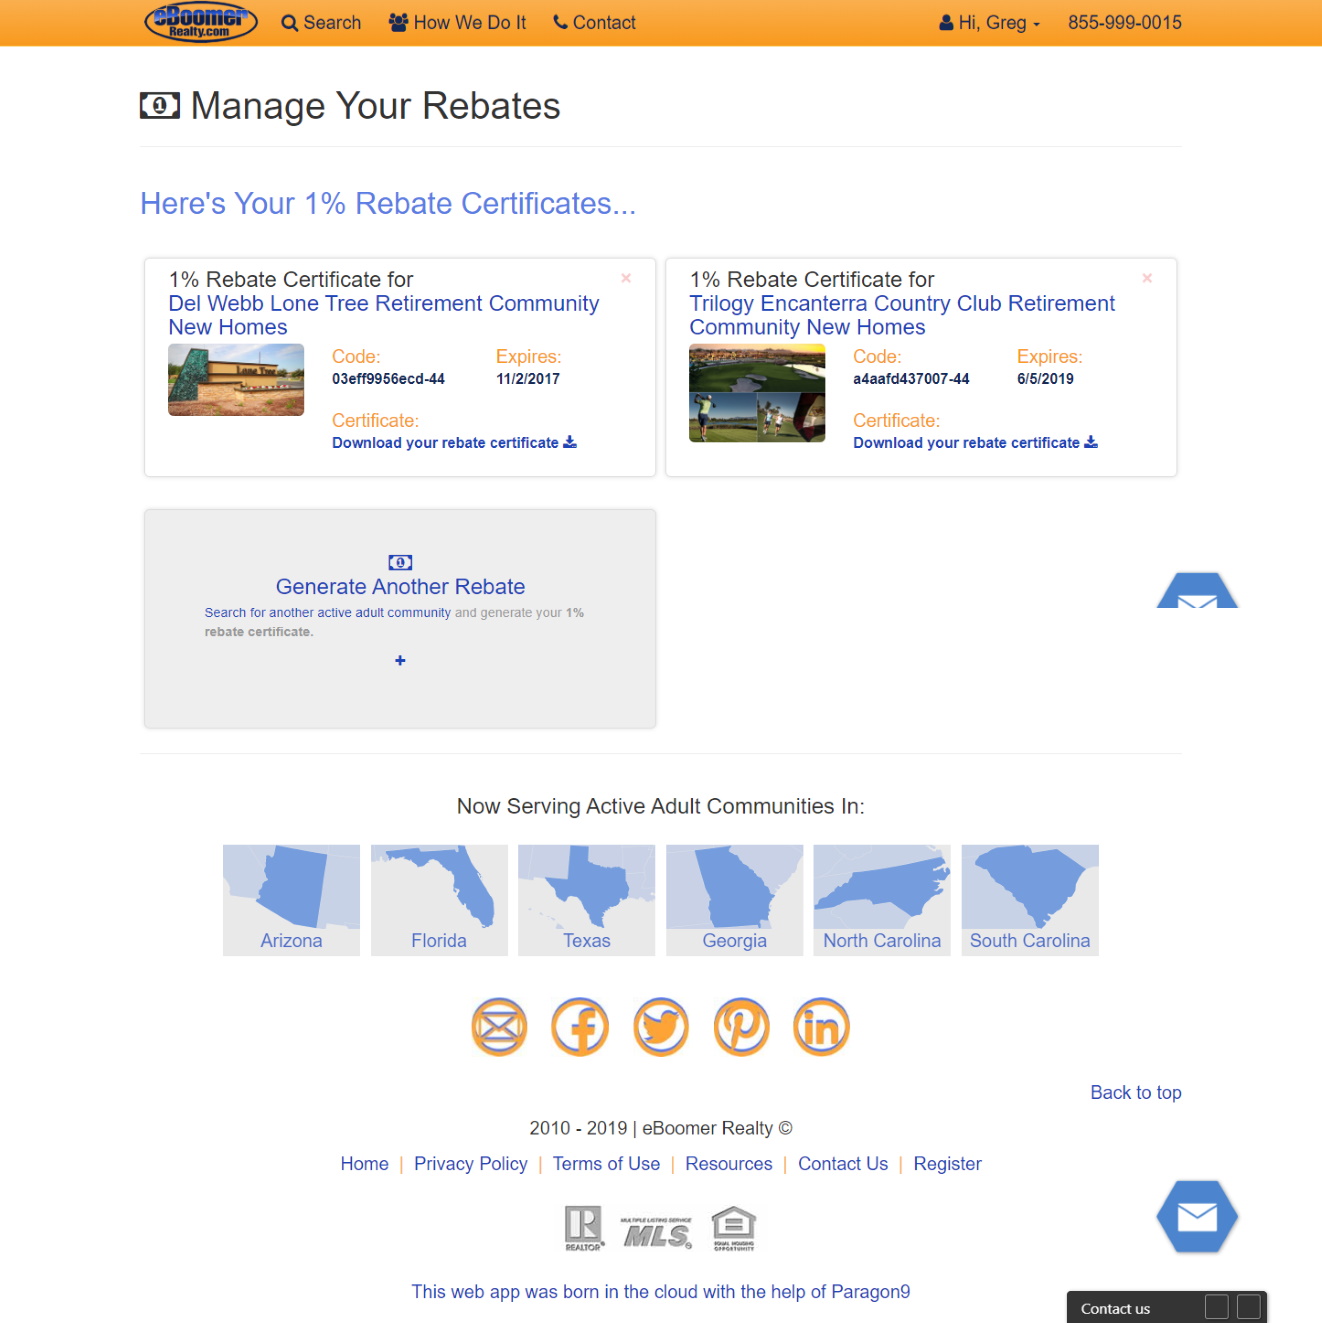Open Trilogy Encanterra Country Club community link
The width and height of the screenshot is (1322, 1323).
pyautogui.click(x=902, y=315)
